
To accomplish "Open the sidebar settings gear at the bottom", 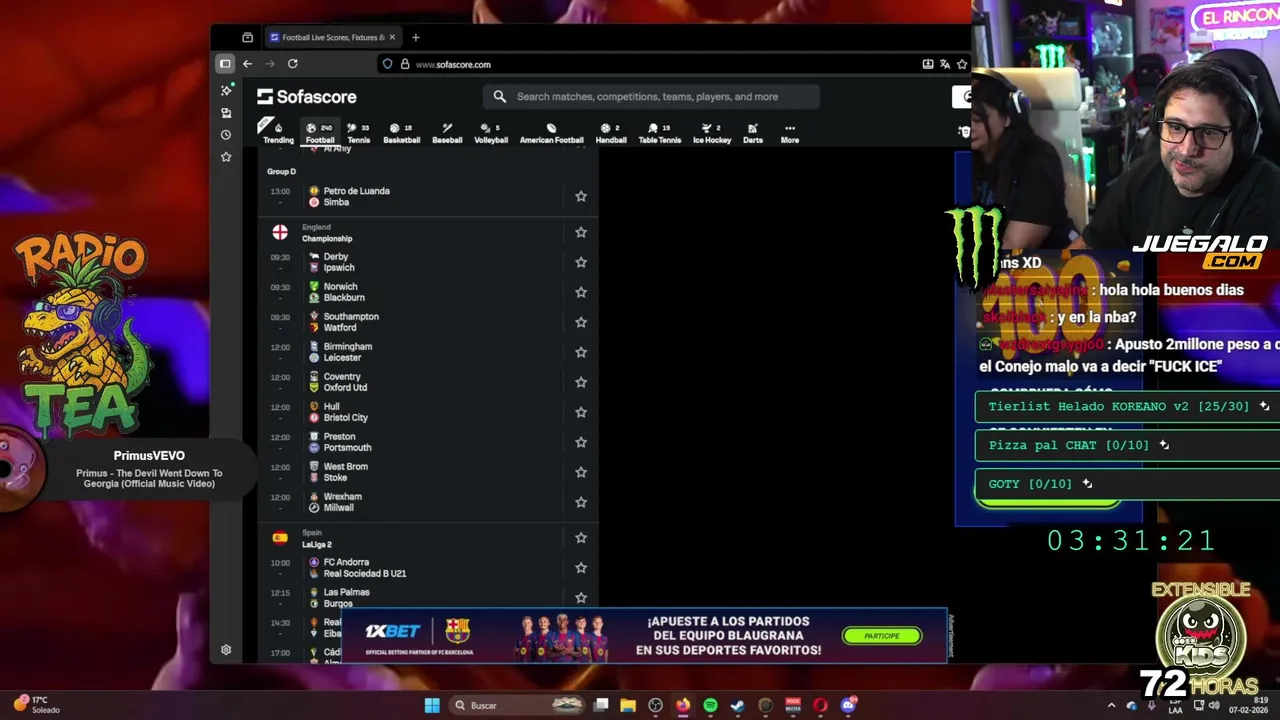I will coord(226,650).
